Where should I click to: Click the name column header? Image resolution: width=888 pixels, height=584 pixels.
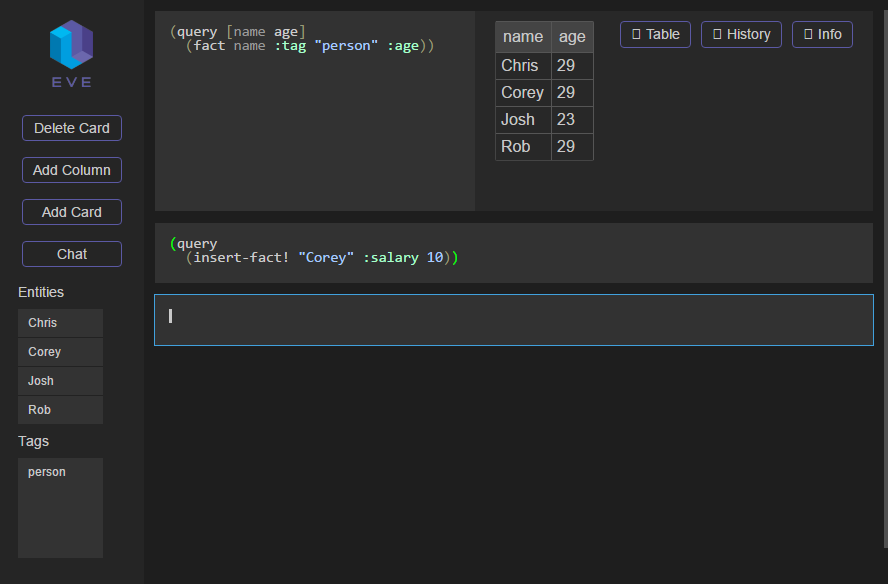(523, 36)
